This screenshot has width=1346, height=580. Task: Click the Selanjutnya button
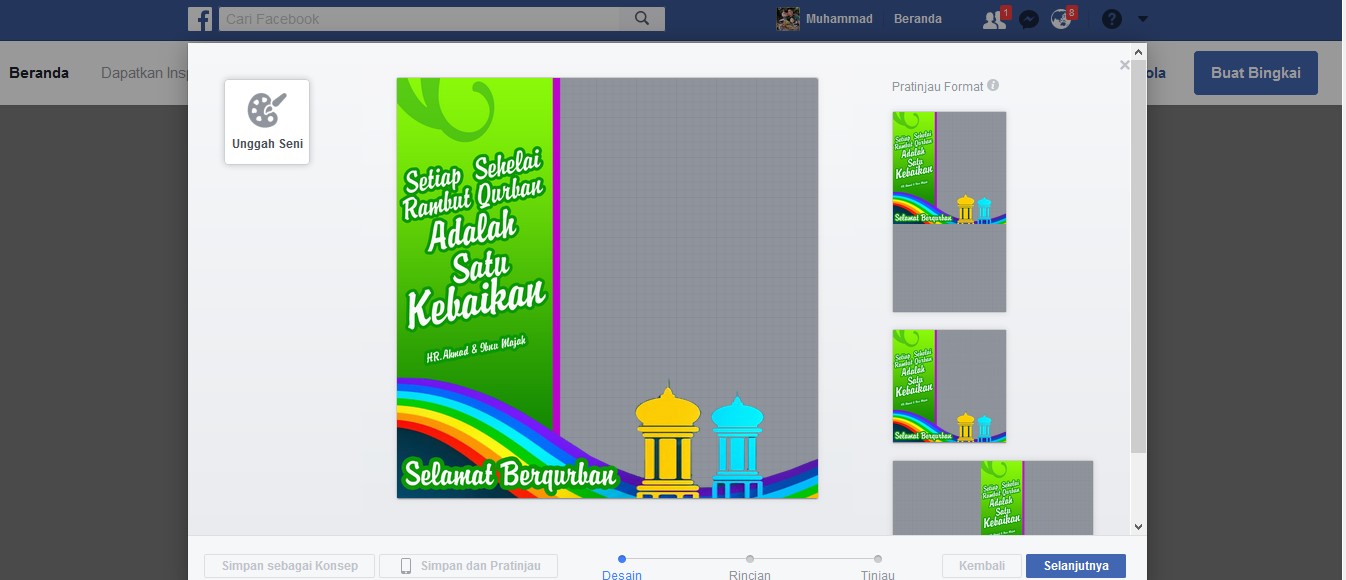tap(1075, 565)
